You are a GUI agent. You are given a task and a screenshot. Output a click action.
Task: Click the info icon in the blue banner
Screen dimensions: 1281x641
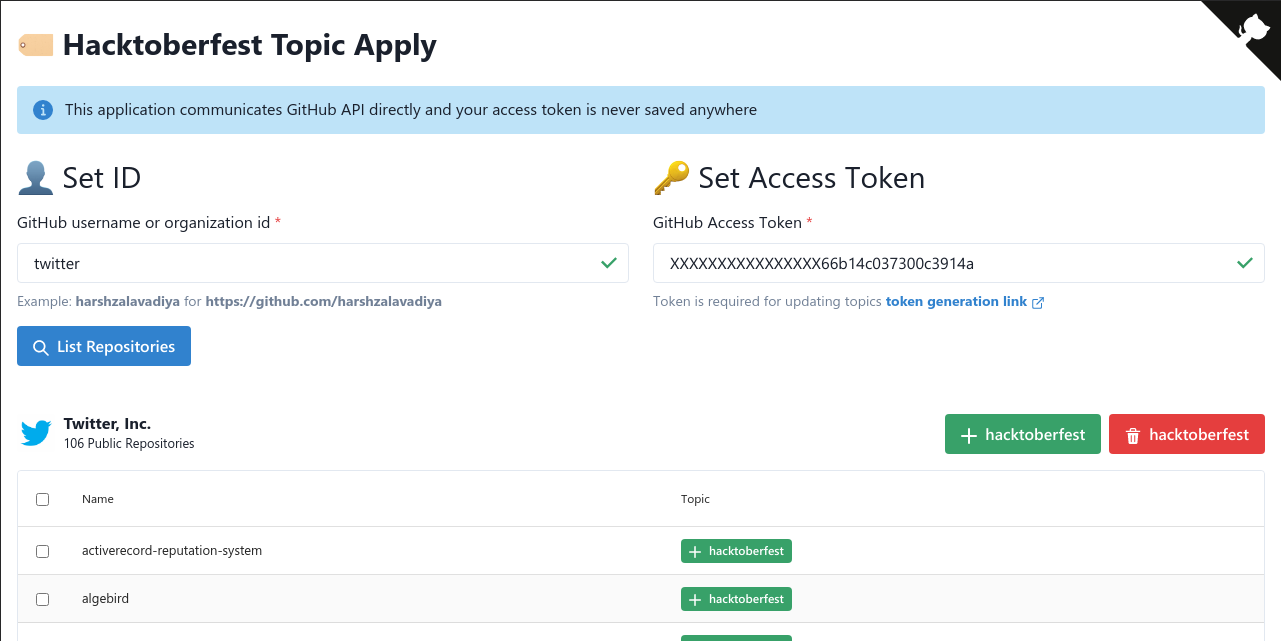(41, 110)
